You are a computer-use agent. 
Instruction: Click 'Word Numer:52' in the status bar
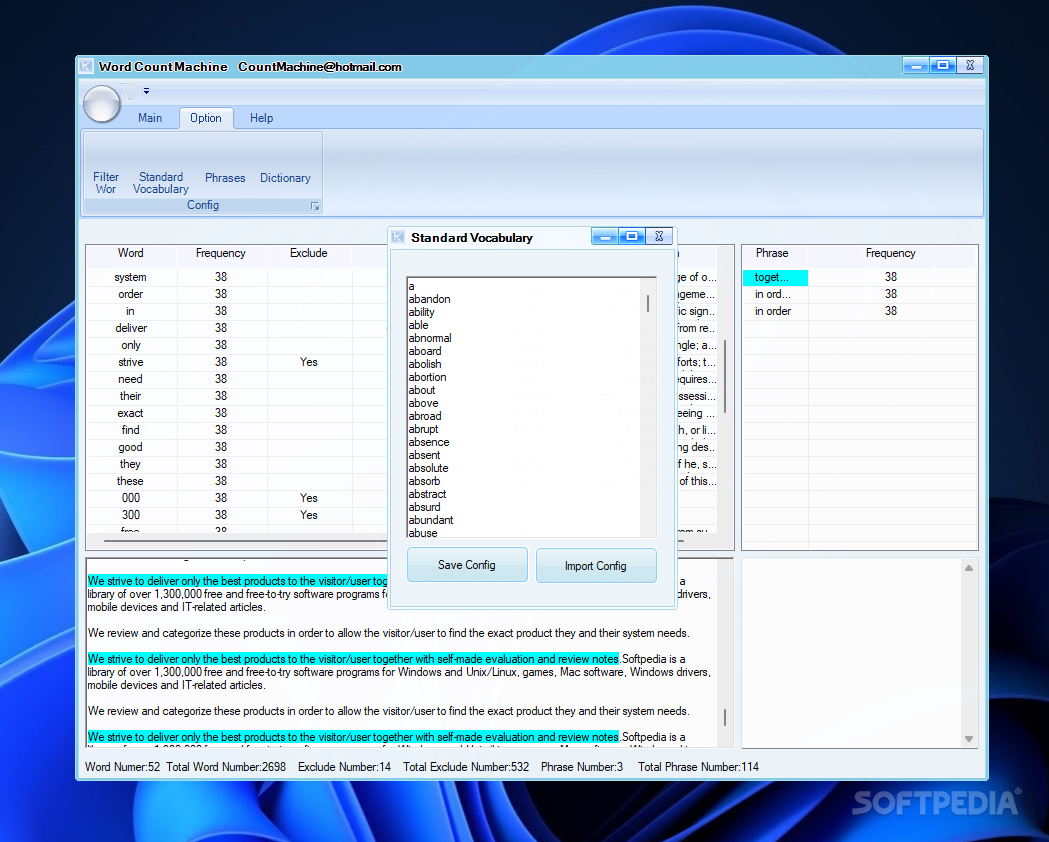pos(122,767)
